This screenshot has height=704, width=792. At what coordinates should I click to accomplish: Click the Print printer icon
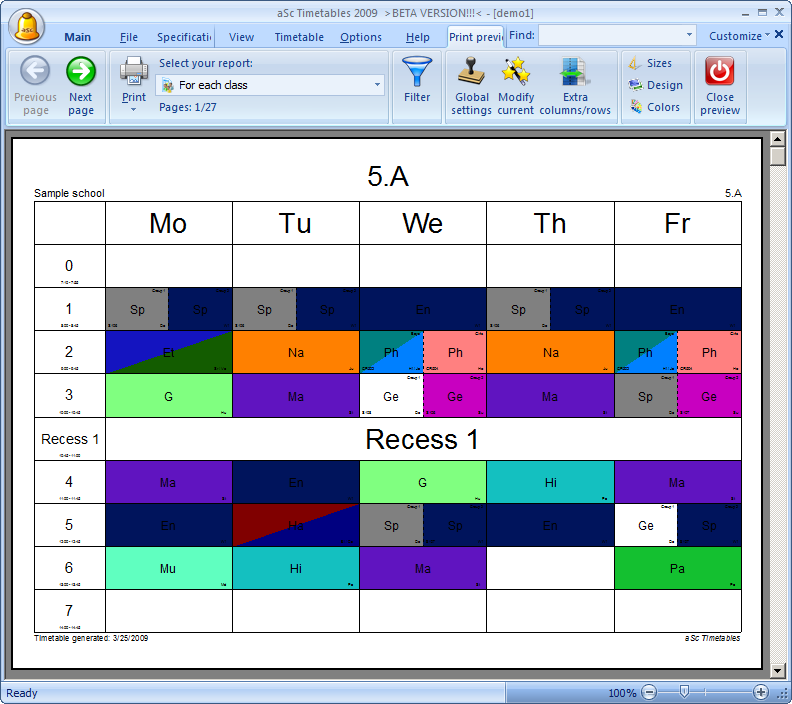[x=134, y=72]
